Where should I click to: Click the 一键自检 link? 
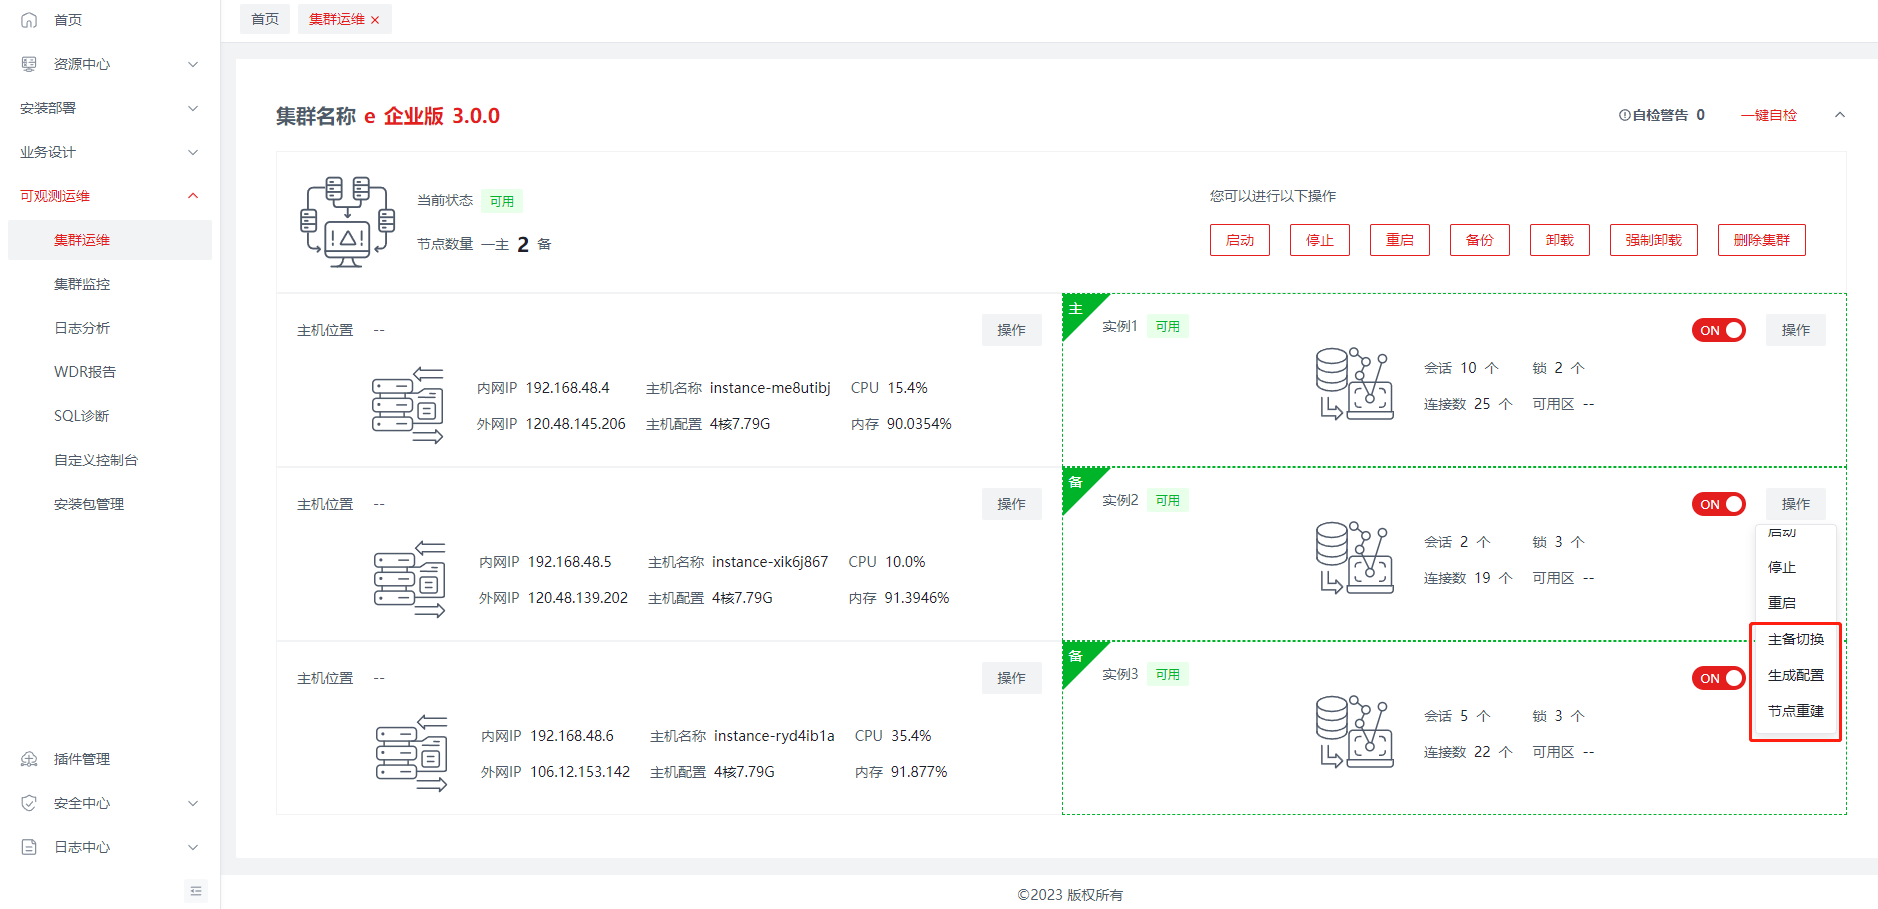click(1768, 115)
